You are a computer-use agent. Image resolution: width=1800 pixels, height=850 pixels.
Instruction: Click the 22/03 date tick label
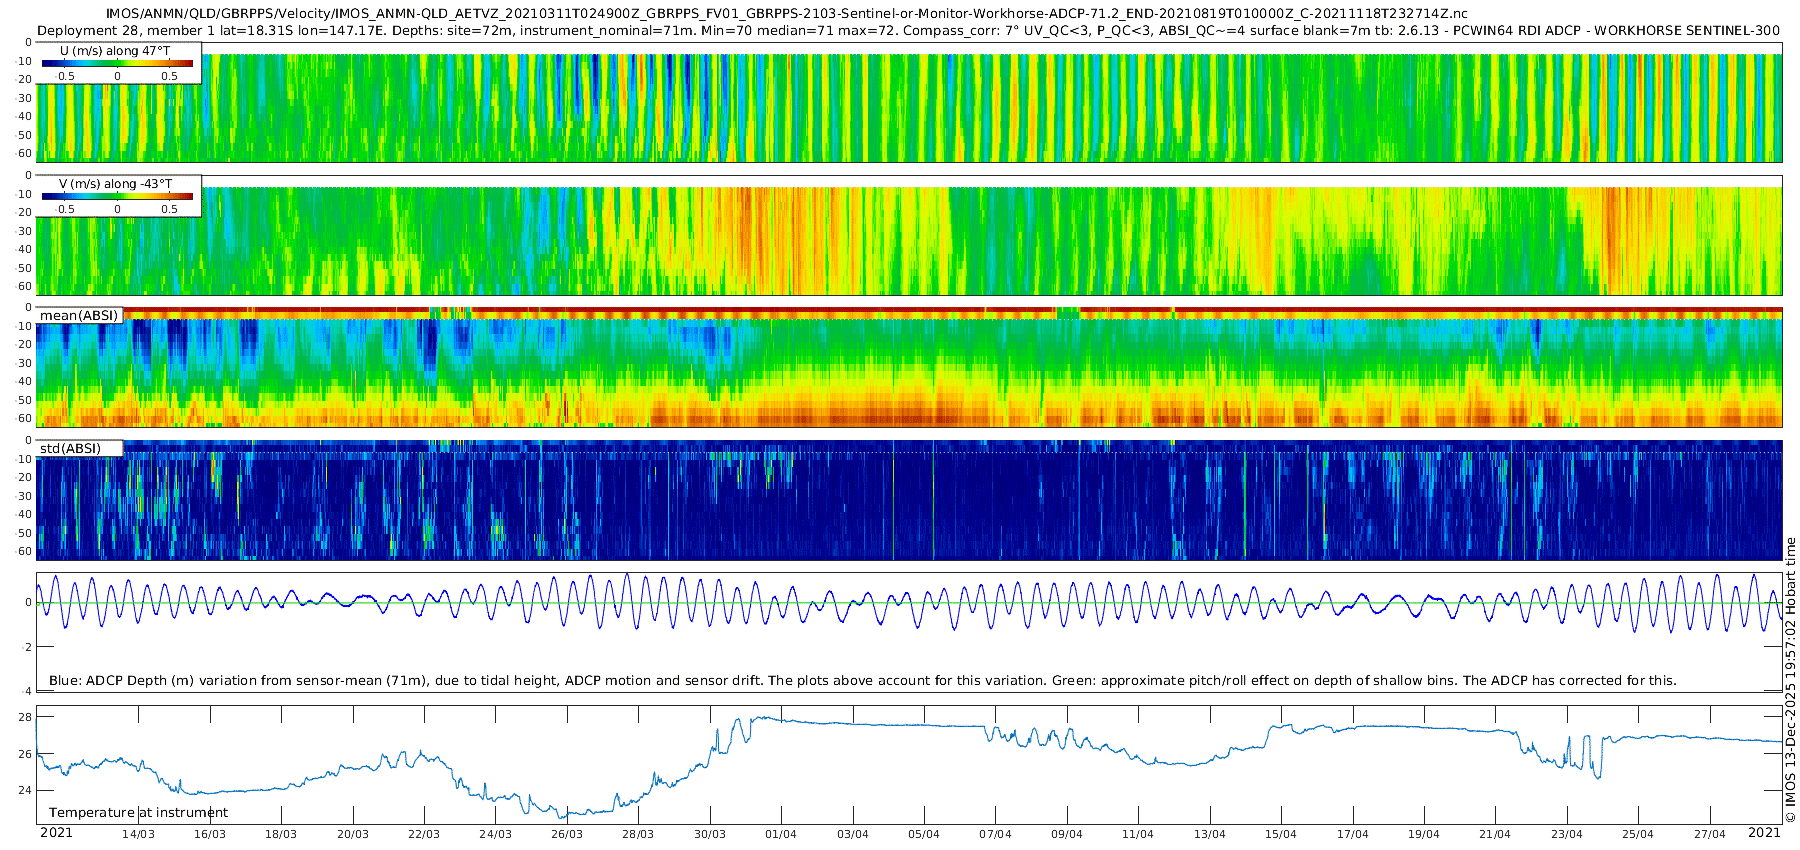point(424,834)
